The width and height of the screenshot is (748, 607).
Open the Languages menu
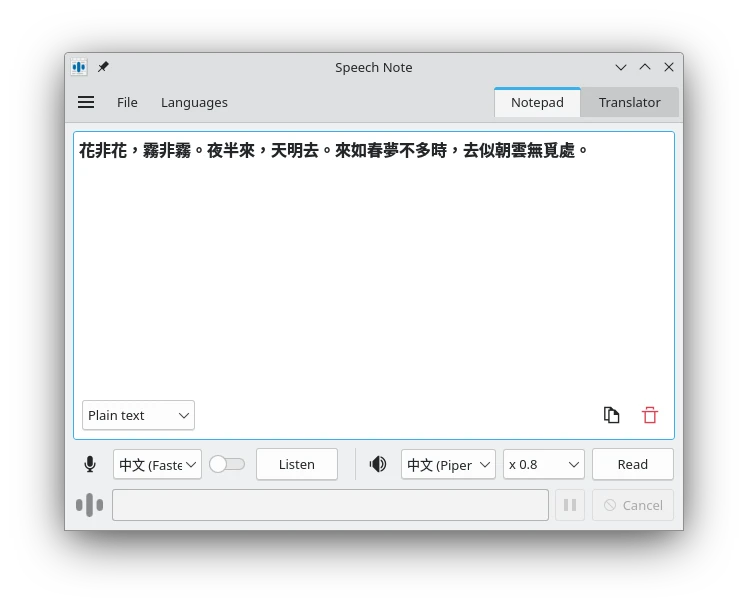(194, 102)
